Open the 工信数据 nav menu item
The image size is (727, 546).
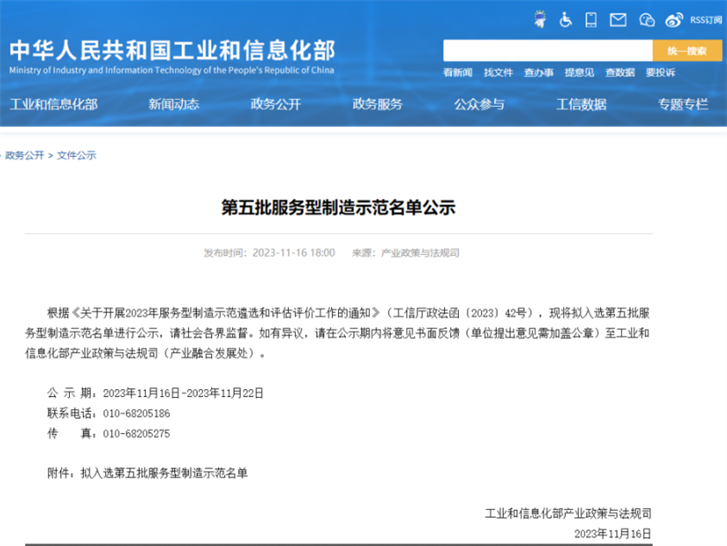tap(581, 104)
